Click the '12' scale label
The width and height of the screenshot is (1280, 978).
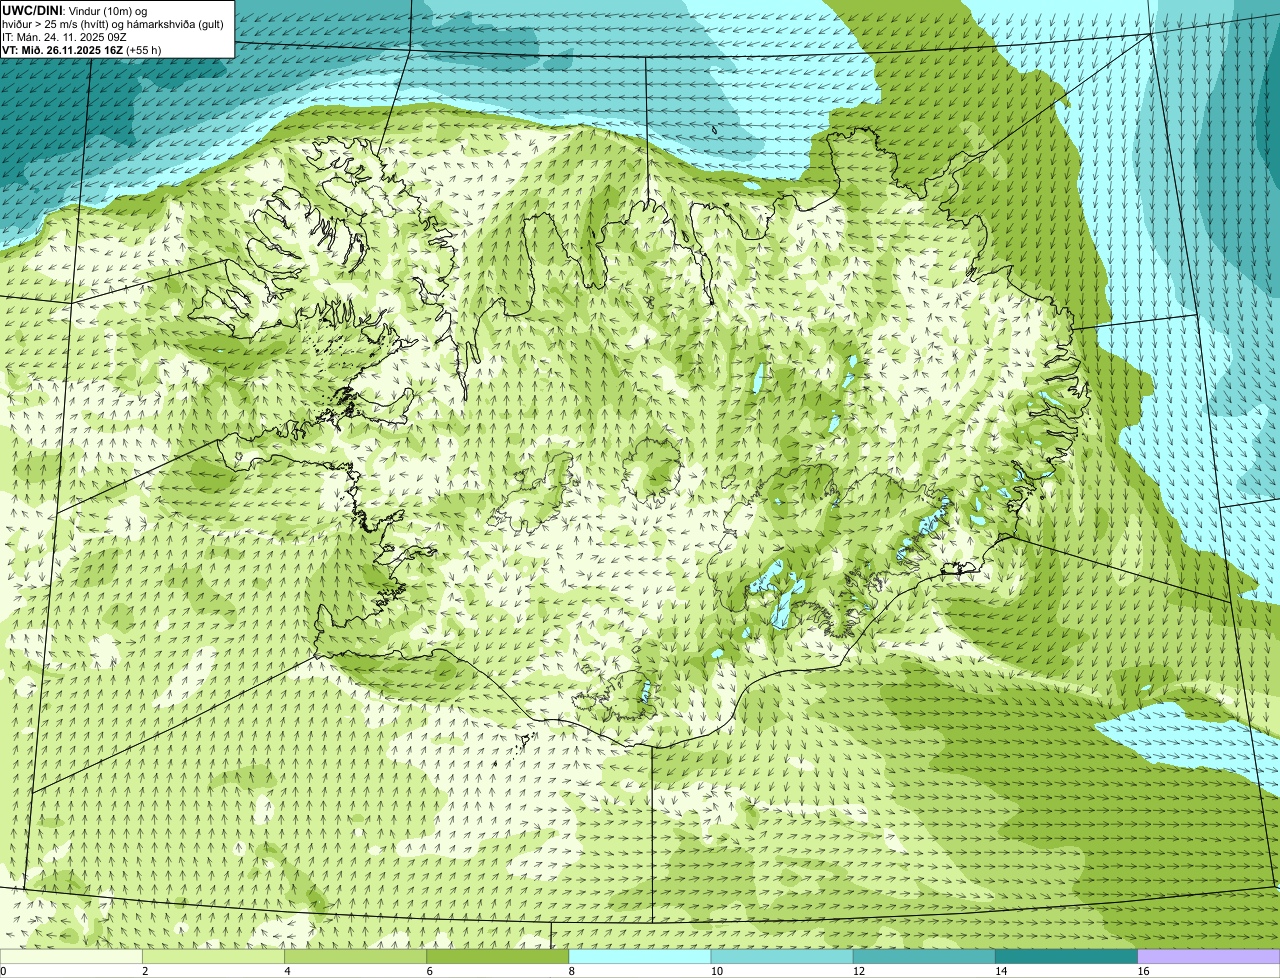point(858,971)
